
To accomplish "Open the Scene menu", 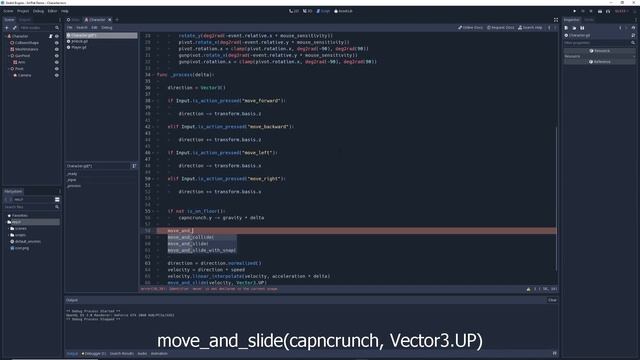I will 8,11.
